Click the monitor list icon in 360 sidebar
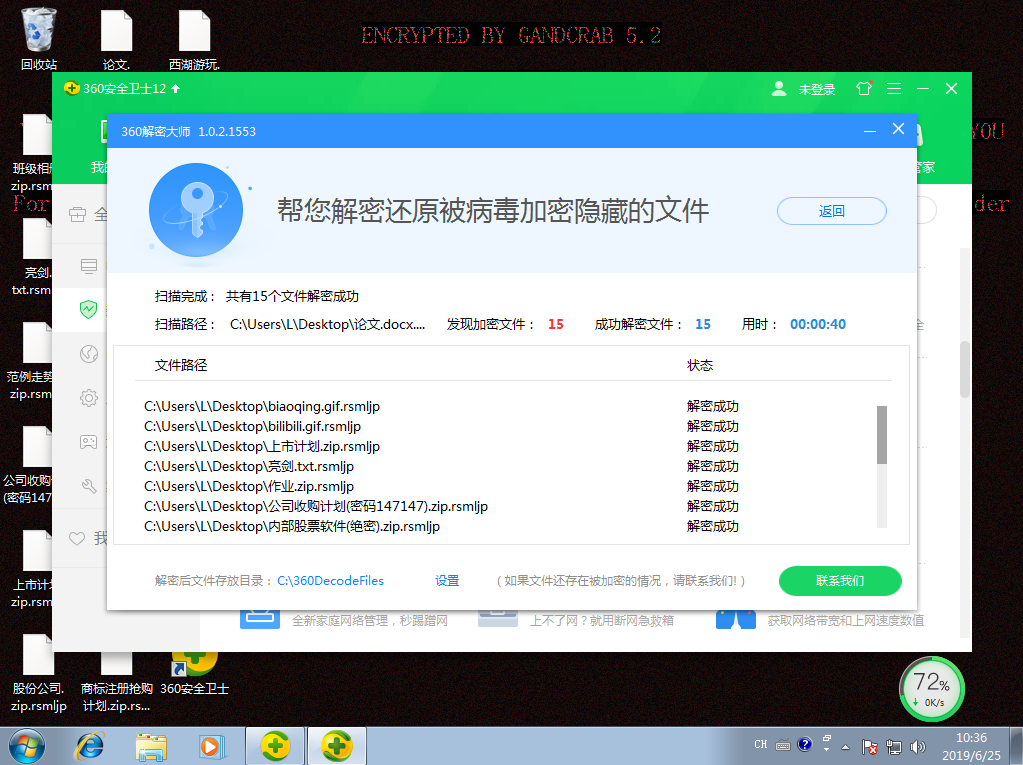Viewport: 1023px width, 765px height. 89,265
